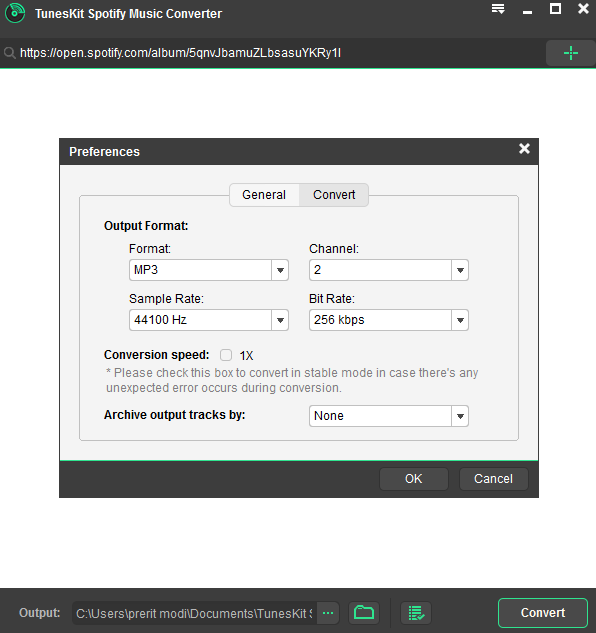
Task: Click the Output Format: heading text
Action: pos(146,226)
